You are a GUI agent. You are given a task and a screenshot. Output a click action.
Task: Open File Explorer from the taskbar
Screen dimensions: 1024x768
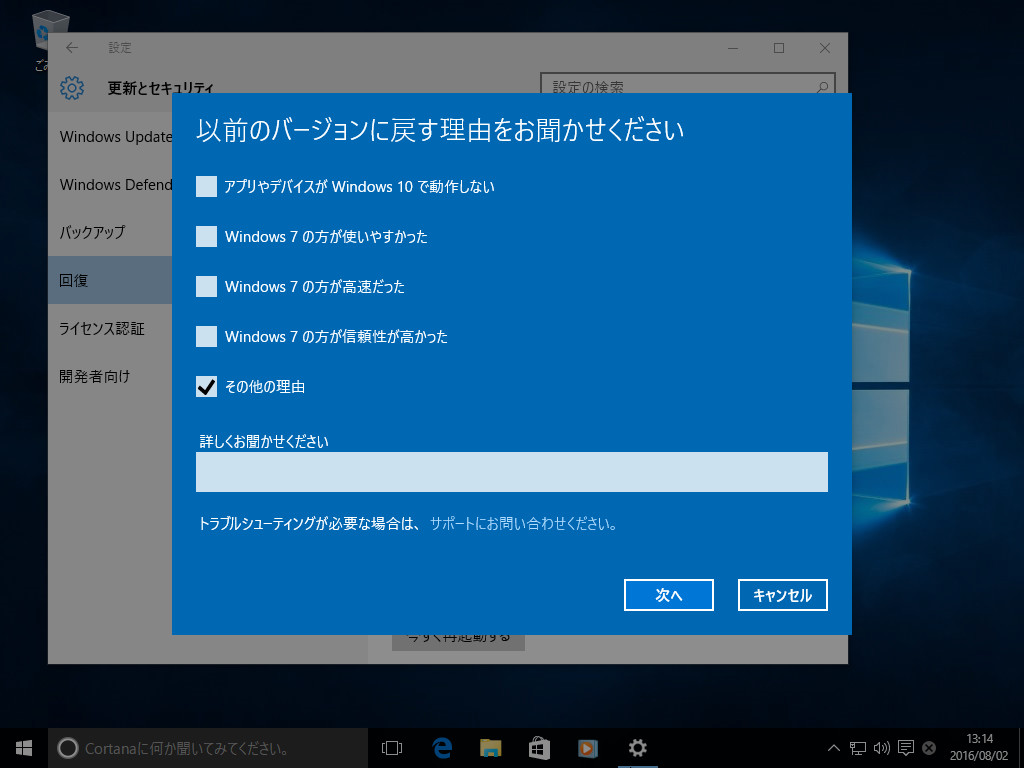tap(490, 748)
